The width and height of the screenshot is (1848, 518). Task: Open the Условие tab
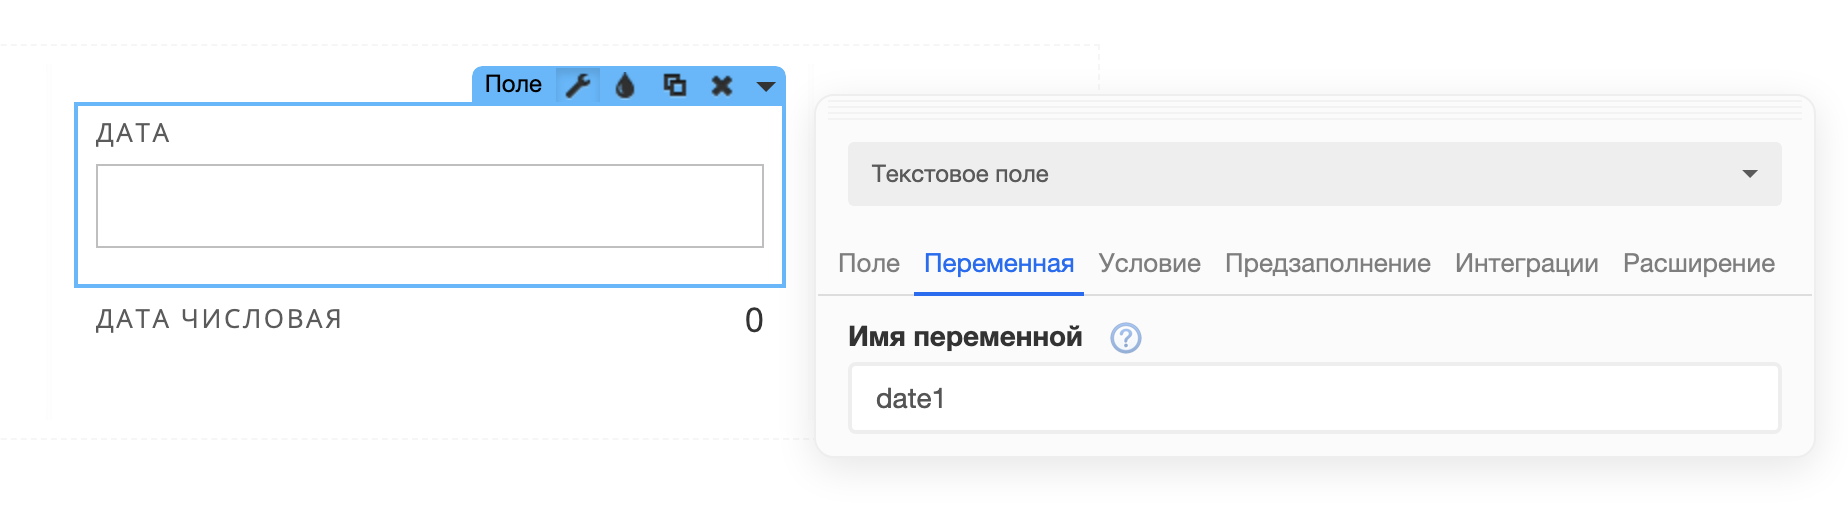point(1150,263)
